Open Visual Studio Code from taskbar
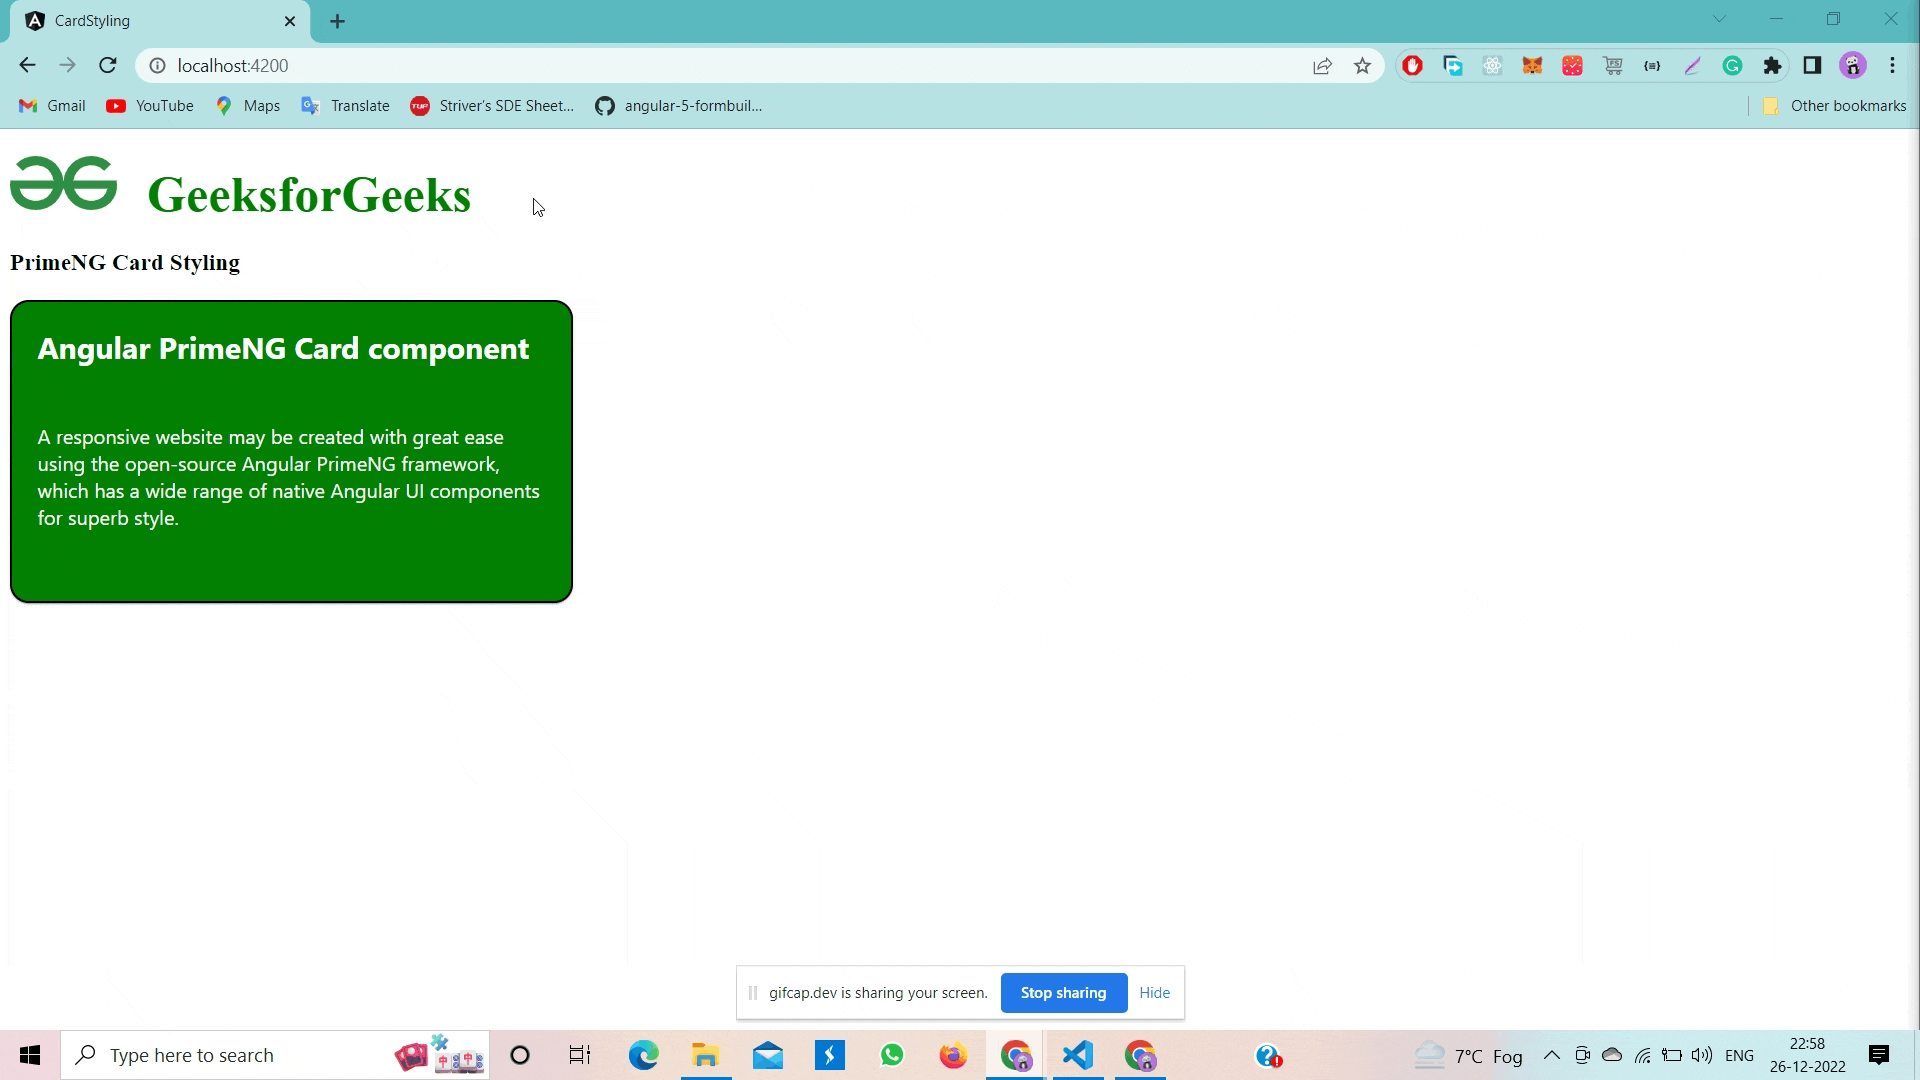 (x=1078, y=1055)
